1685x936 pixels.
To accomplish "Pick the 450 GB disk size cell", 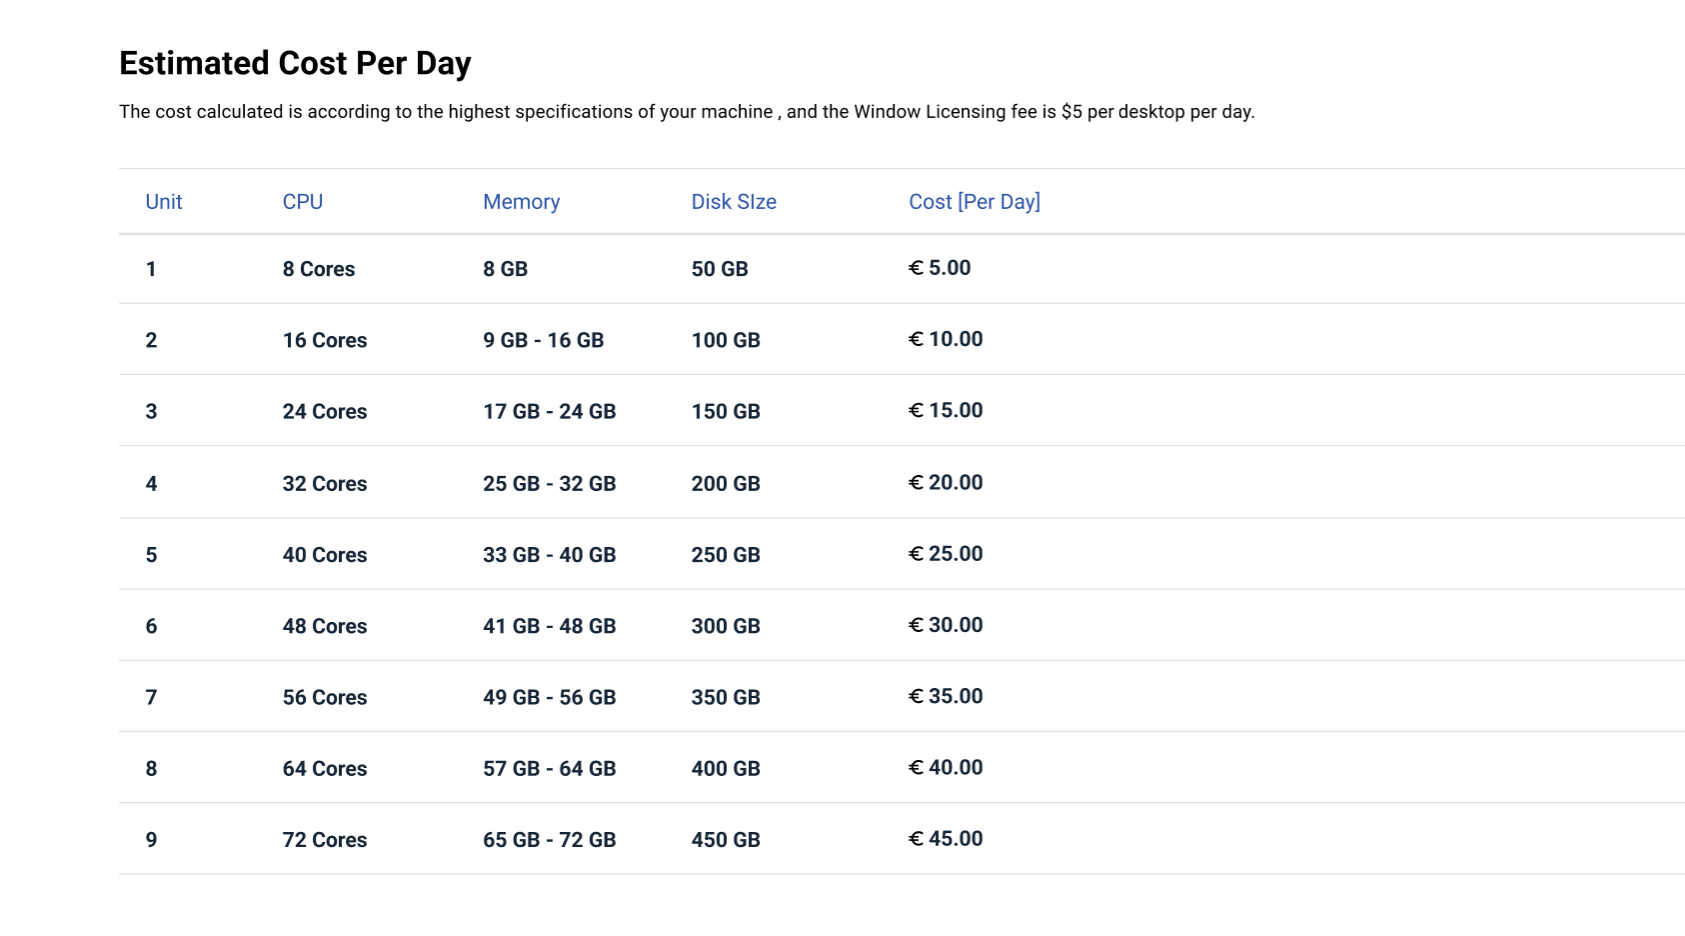I will 726,840.
